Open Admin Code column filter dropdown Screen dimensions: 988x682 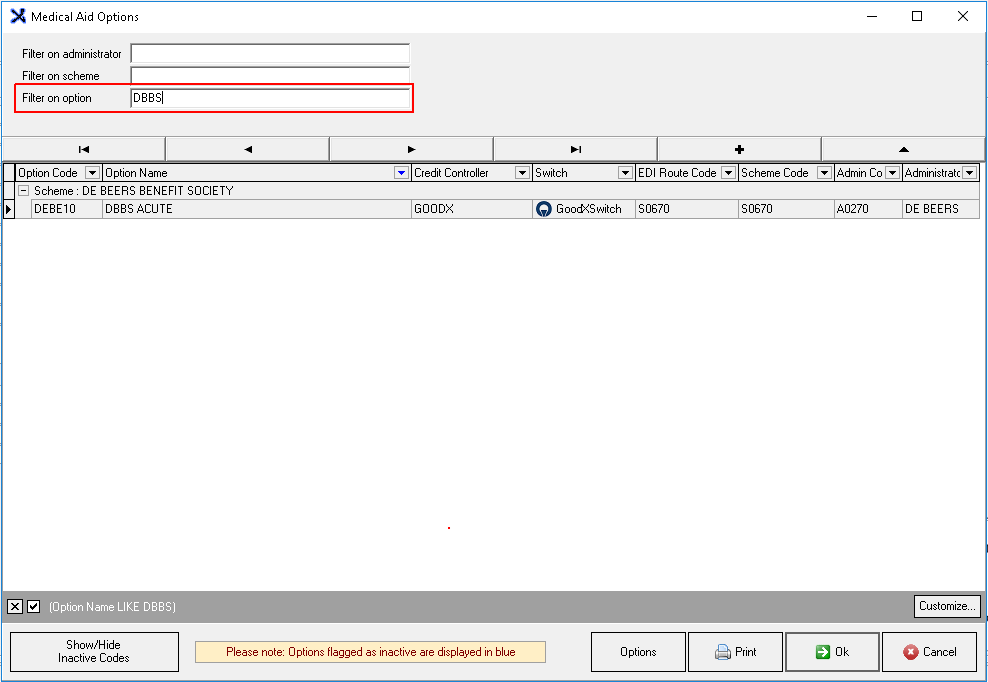[892, 173]
